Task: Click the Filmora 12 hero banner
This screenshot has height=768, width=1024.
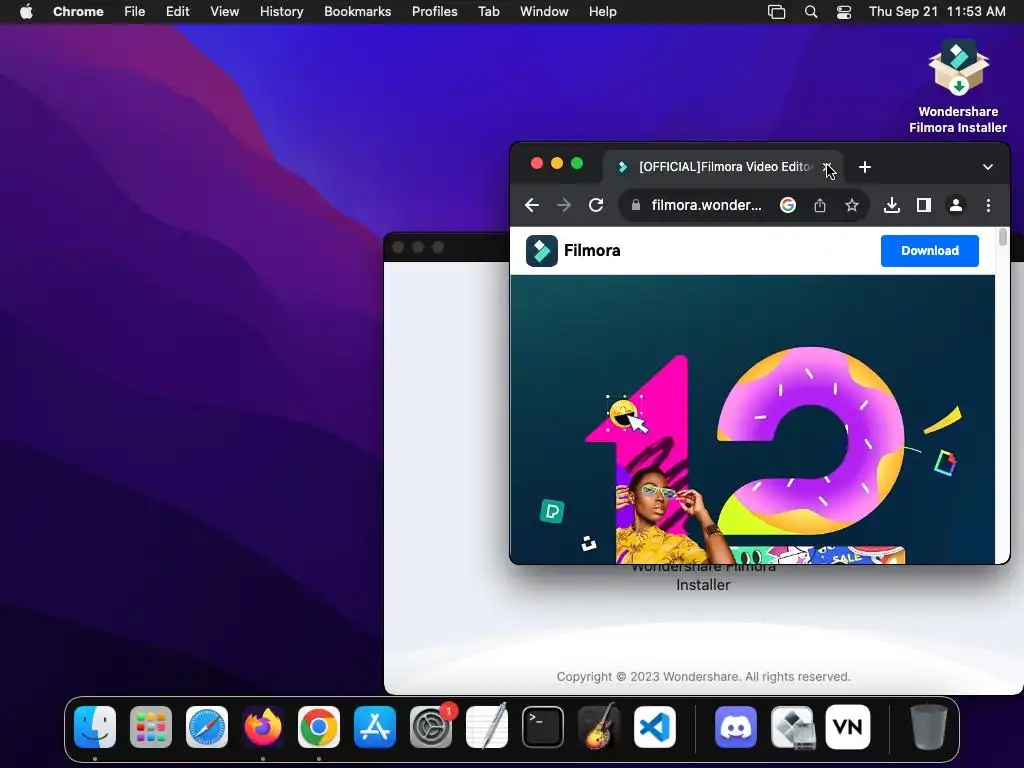Action: coord(752,419)
